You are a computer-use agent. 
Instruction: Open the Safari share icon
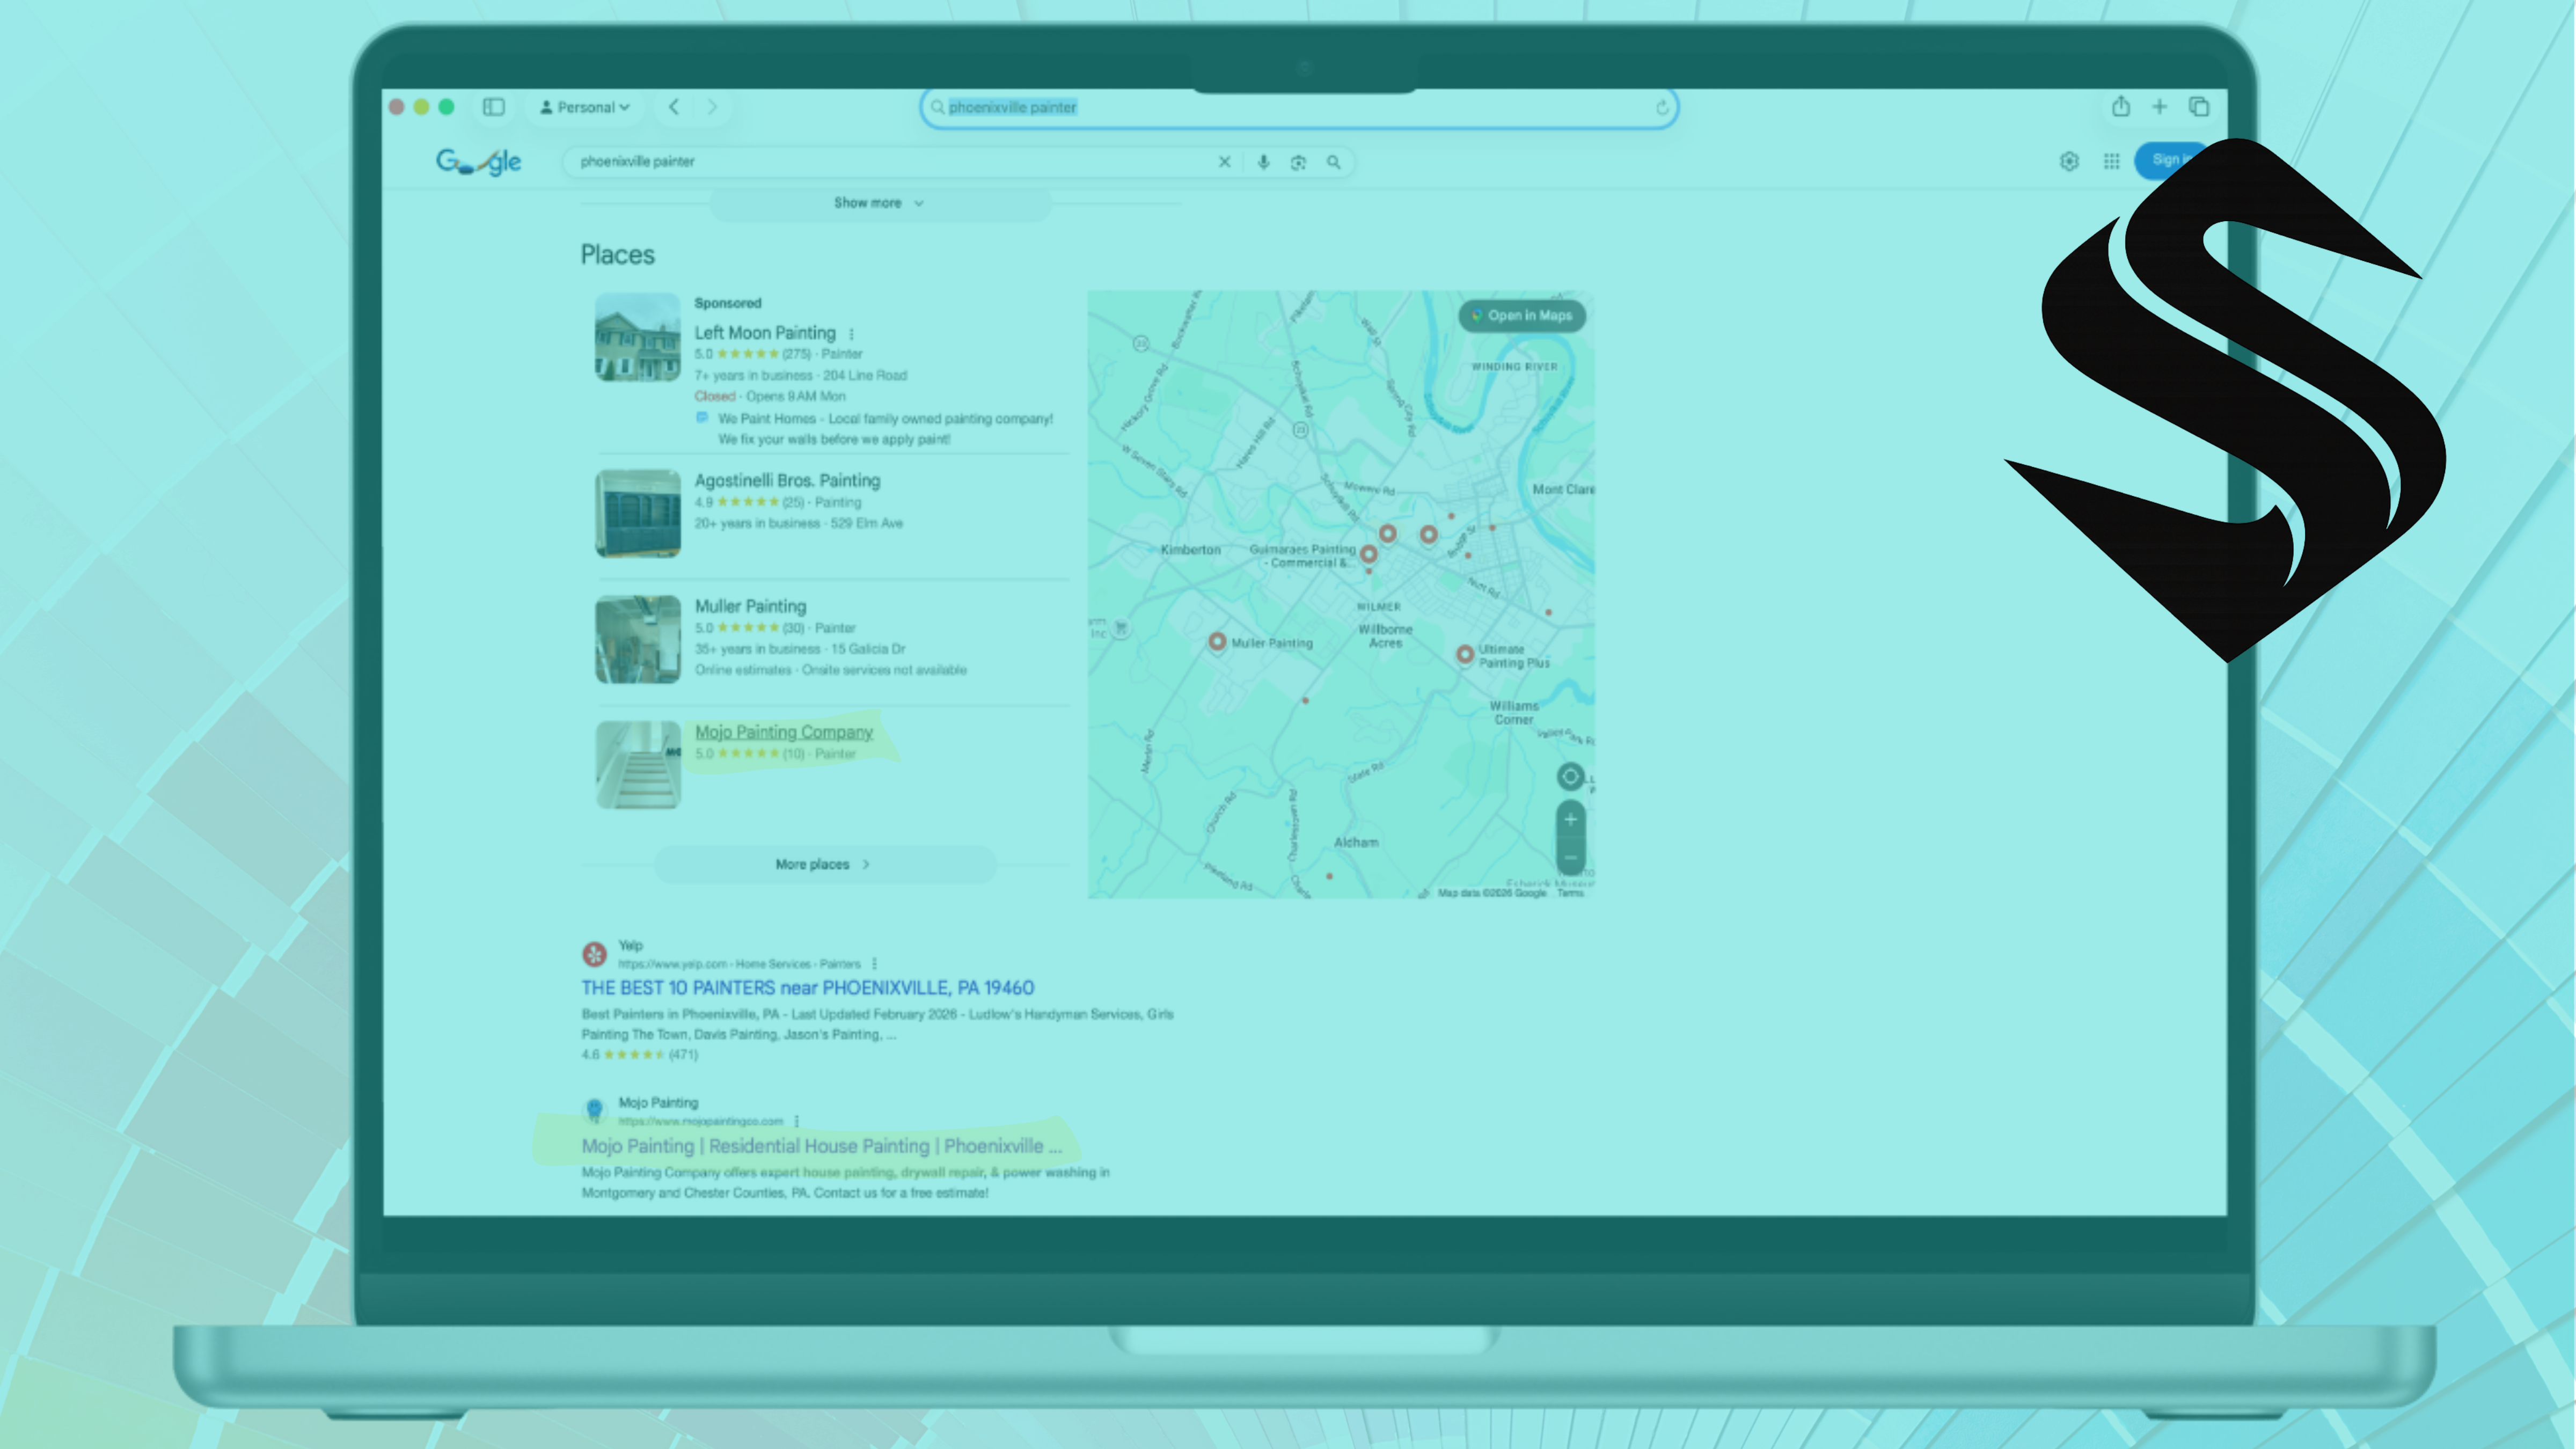click(2121, 107)
